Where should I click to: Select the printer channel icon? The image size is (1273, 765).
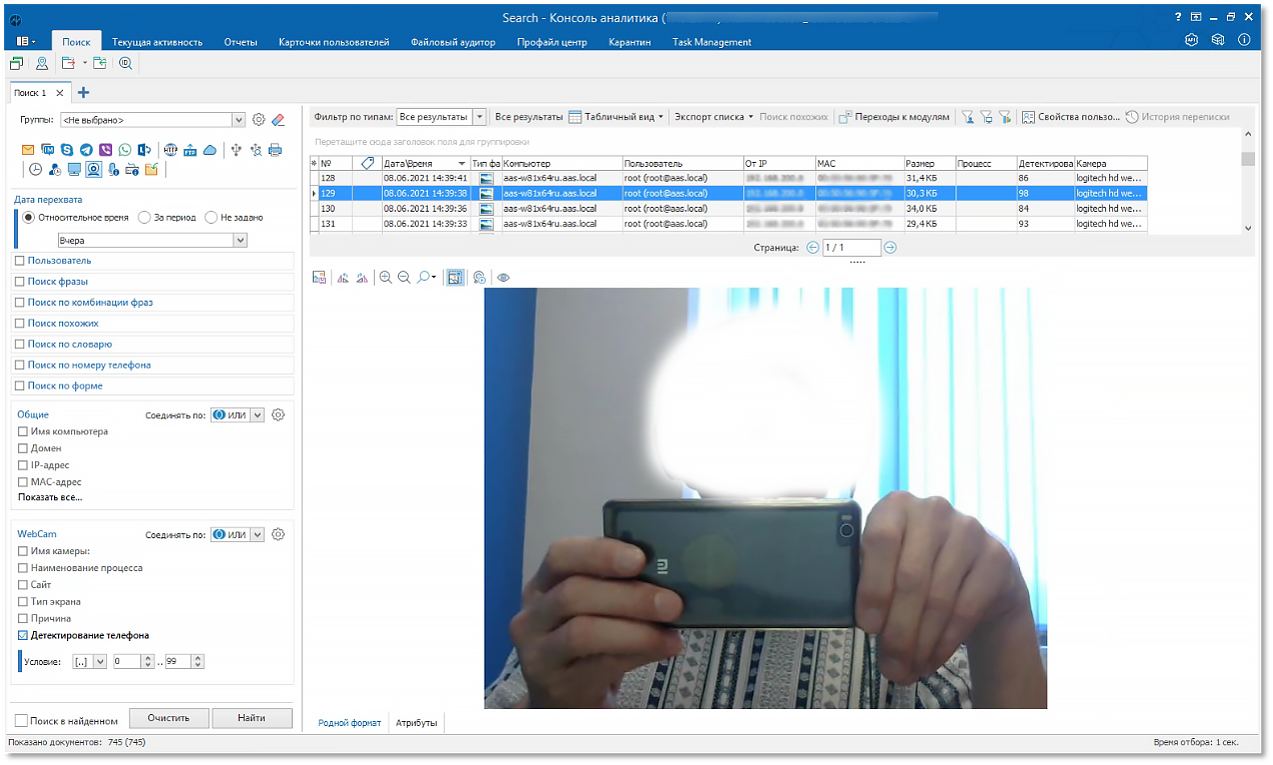(x=275, y=150)
